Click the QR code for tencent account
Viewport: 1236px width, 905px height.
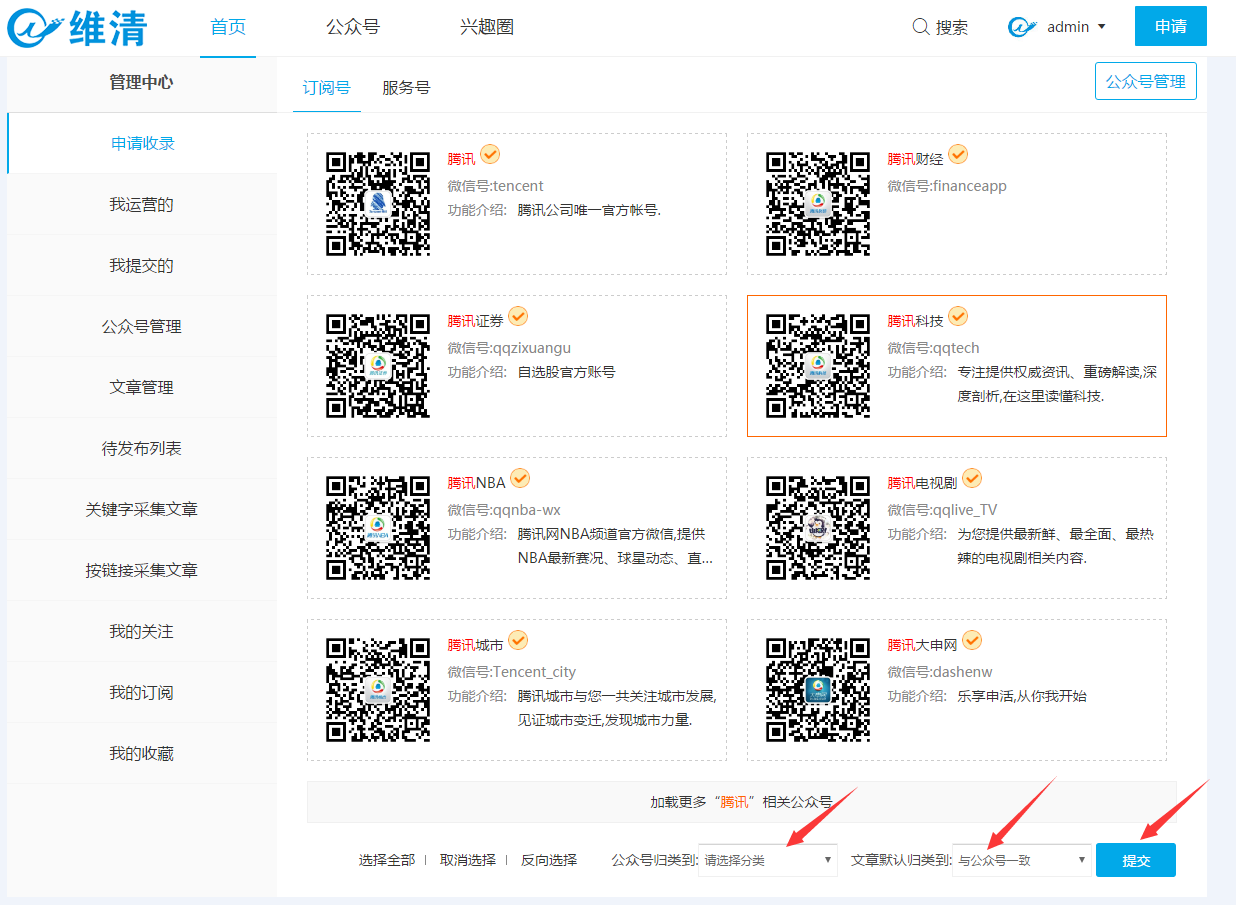click(x=379, y=204)
